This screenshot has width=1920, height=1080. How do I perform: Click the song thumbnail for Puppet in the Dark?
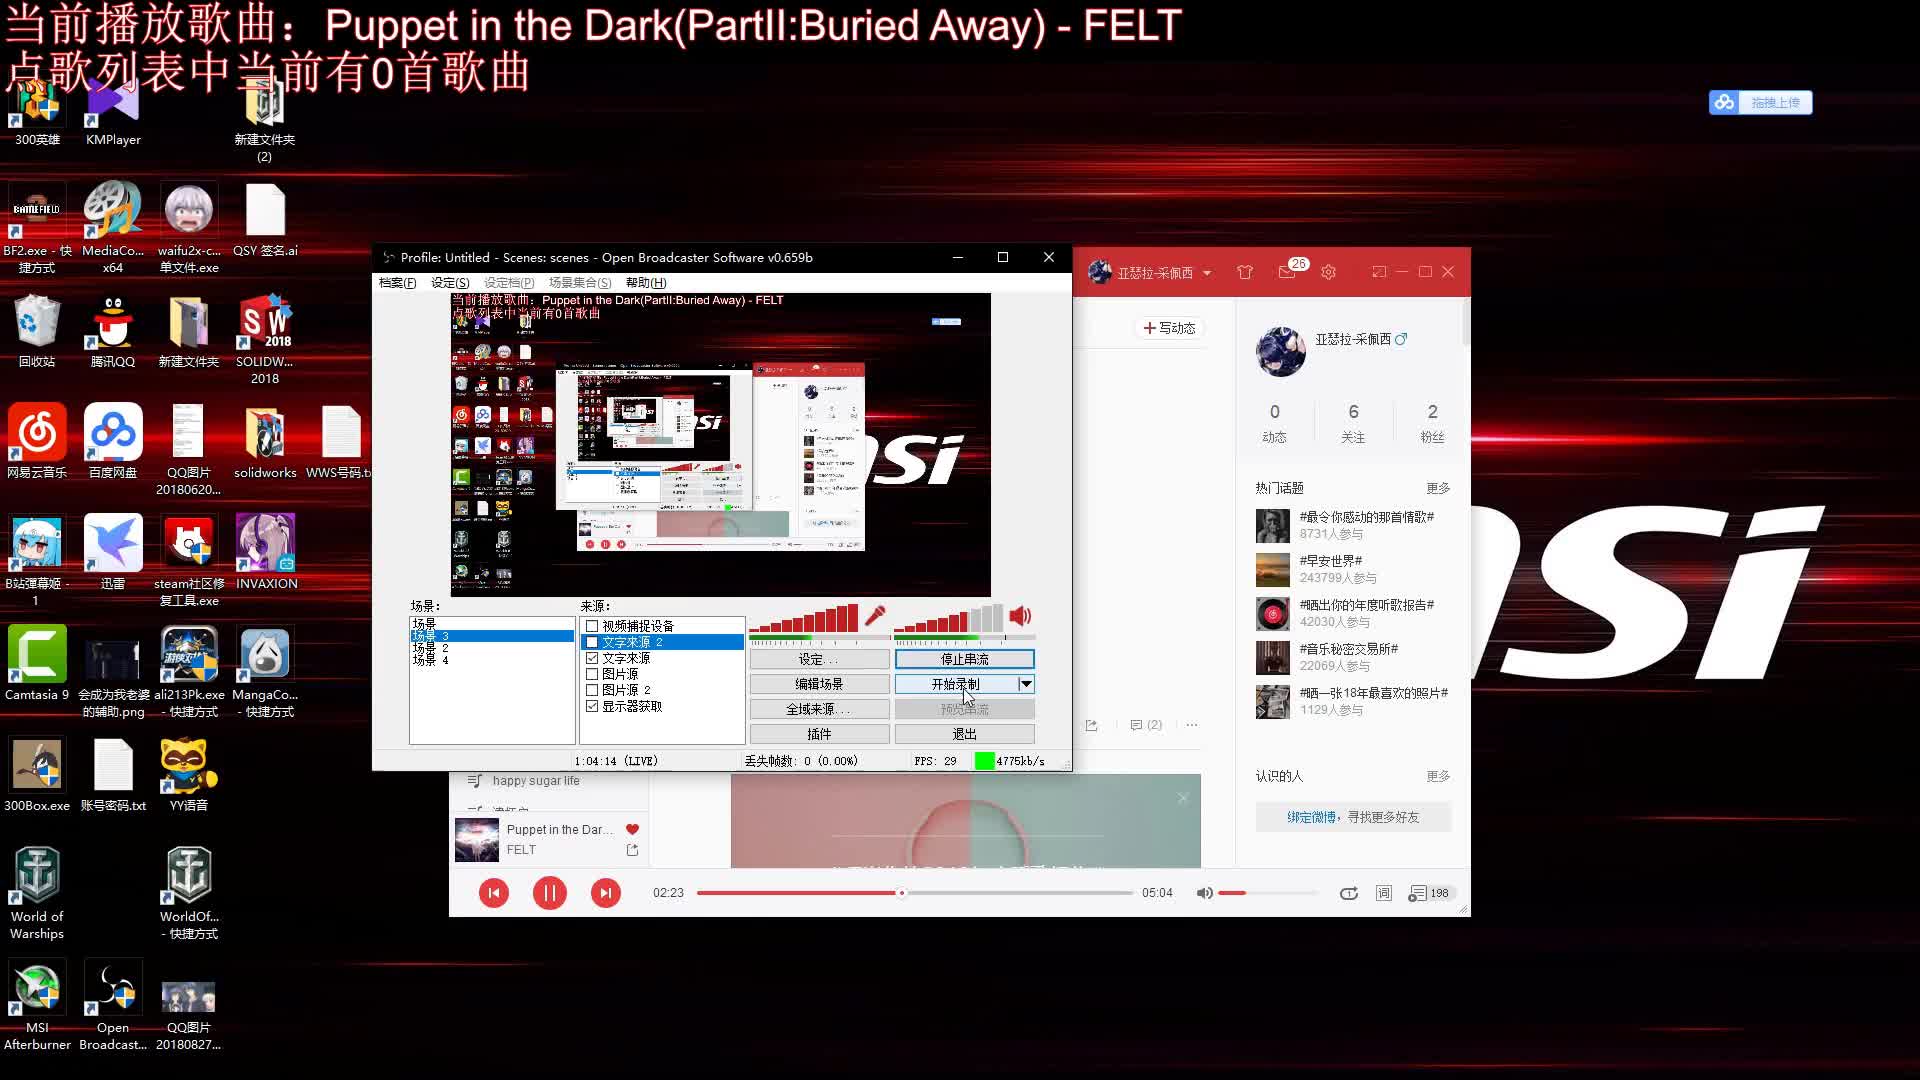pos(477,839)
